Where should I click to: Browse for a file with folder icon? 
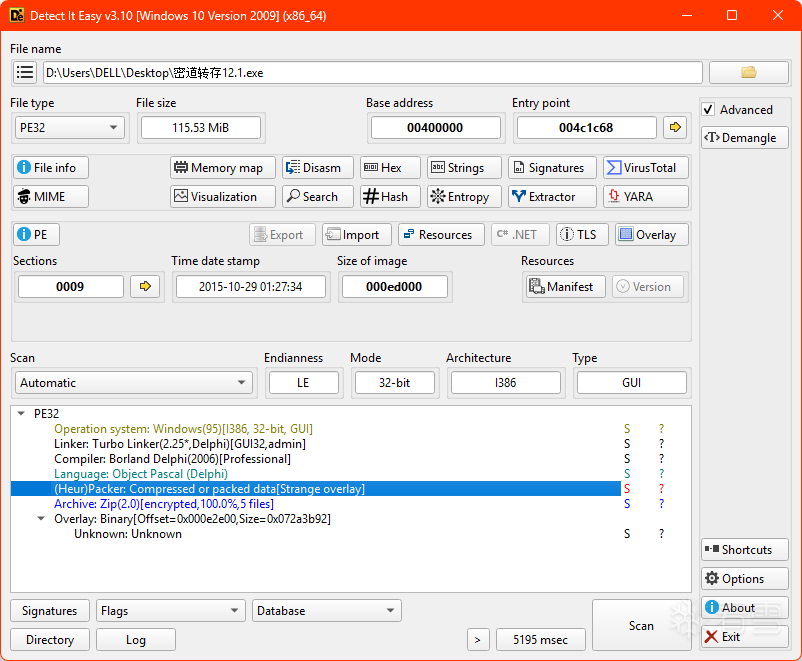tap(749, 73)
